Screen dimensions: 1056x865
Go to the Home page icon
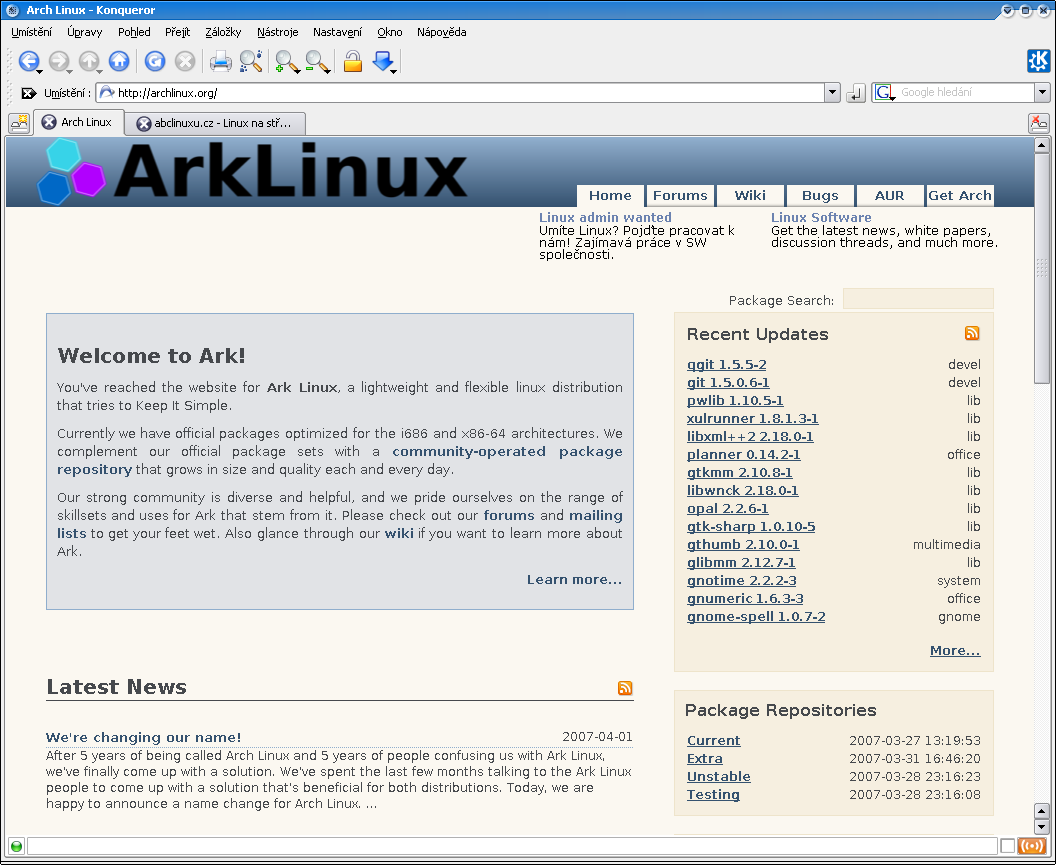[x=119, y=61]
